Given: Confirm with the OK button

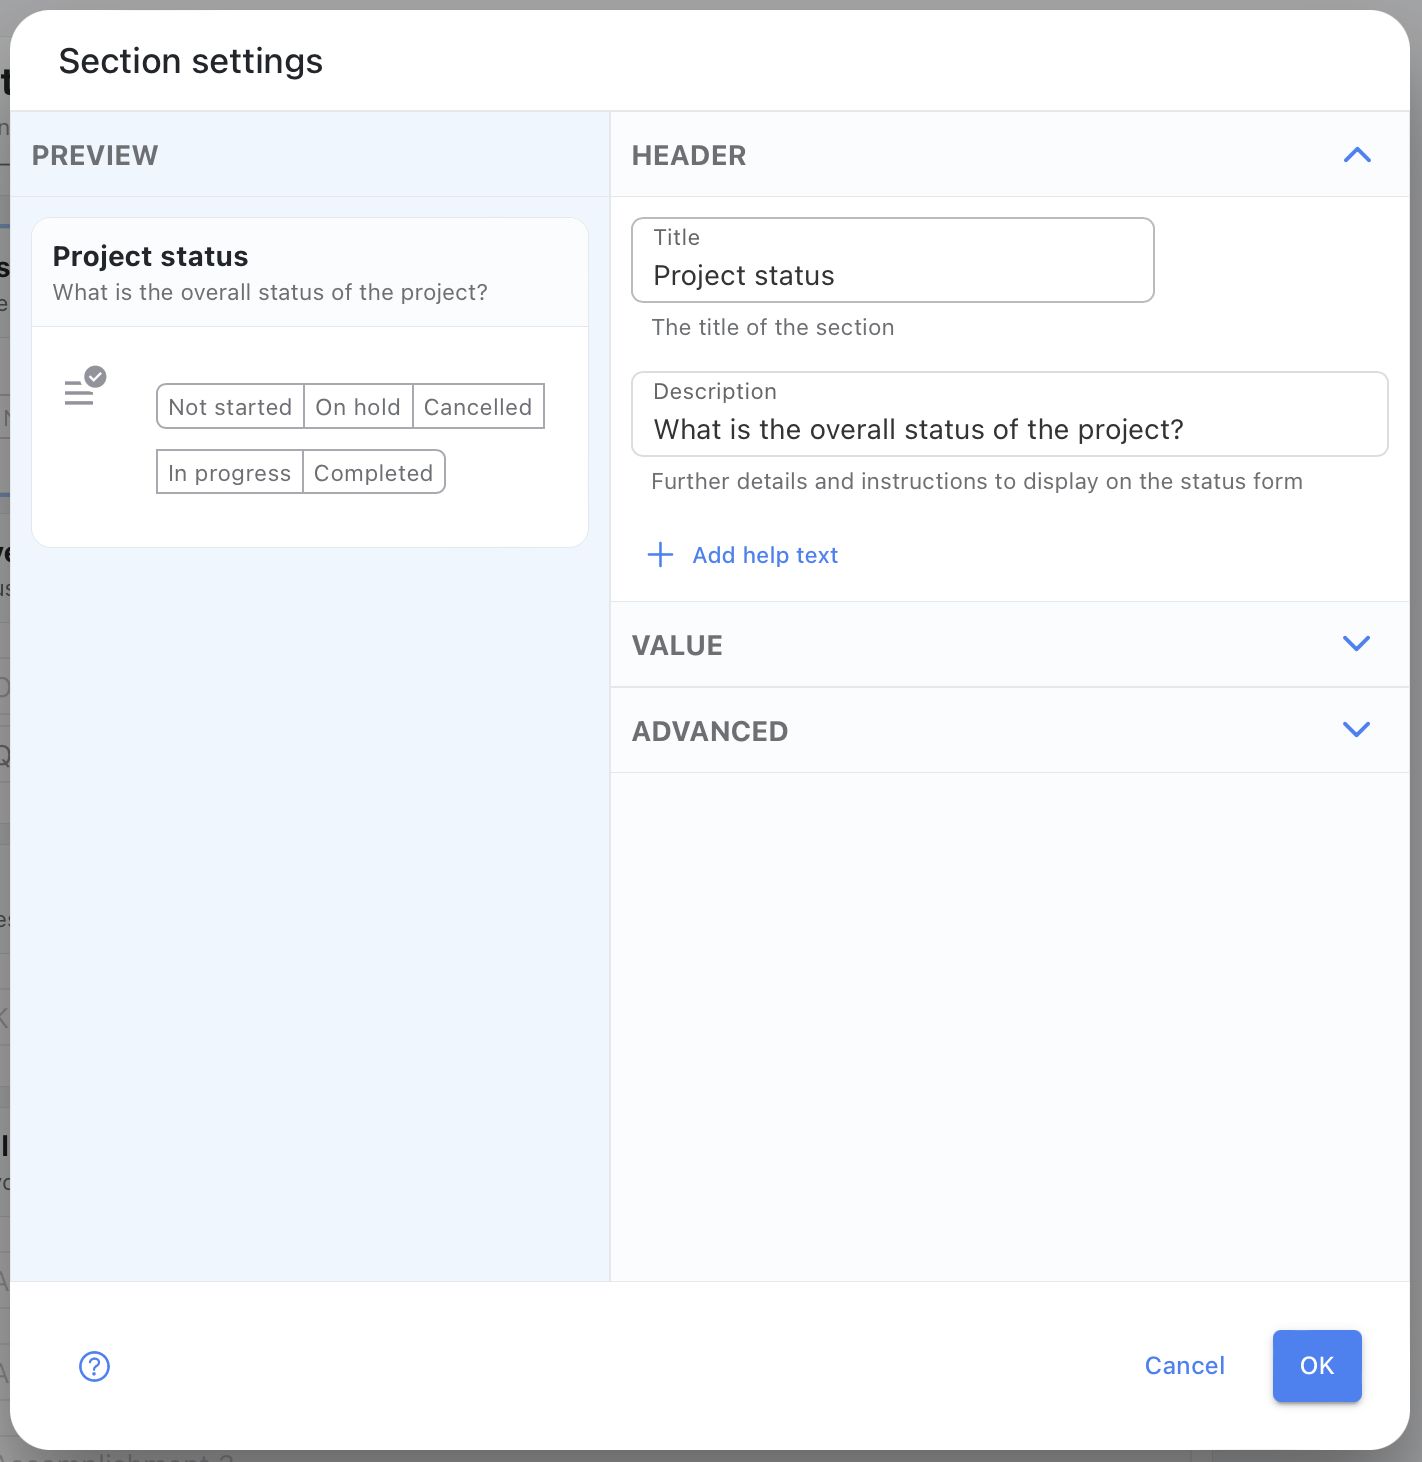Looking at the screenshot, I should pos(1317,1366).
